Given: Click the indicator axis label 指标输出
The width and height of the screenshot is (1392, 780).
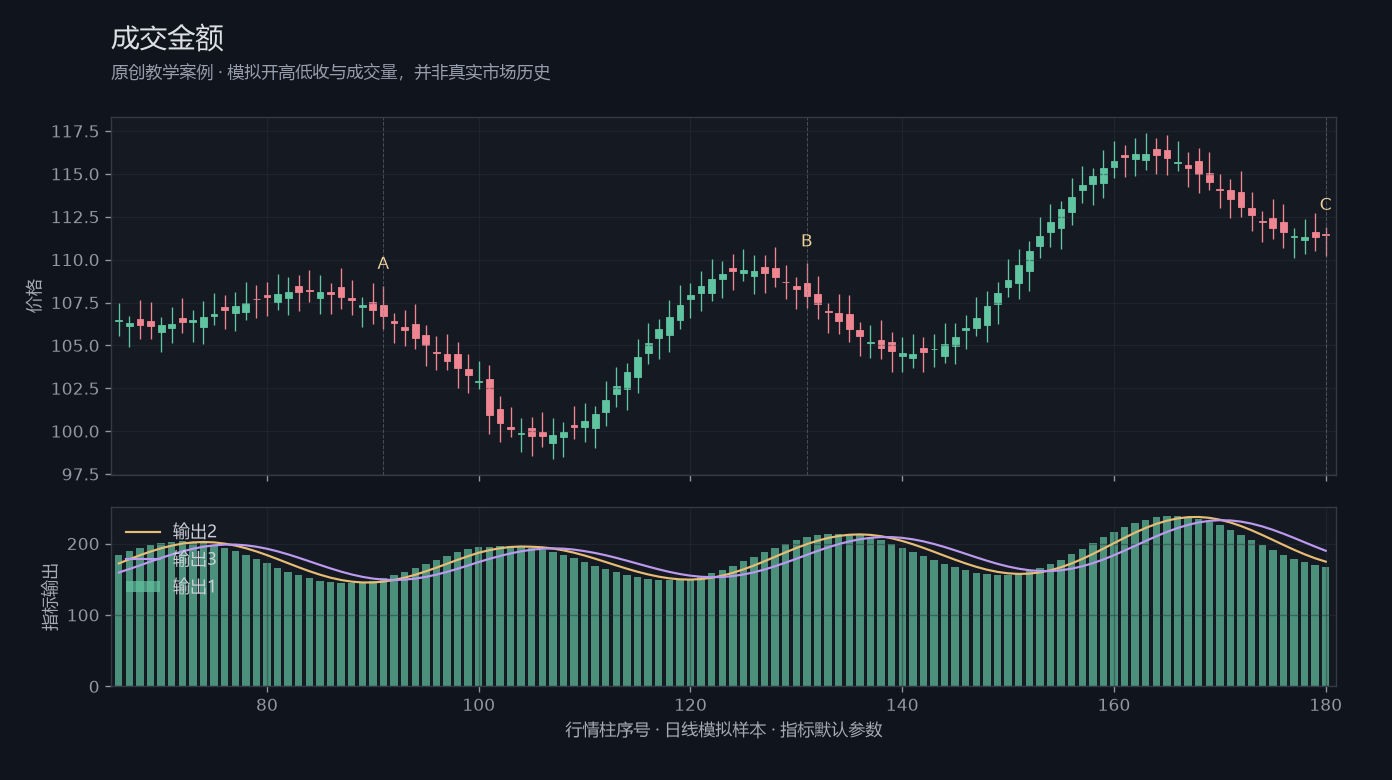Looking at the screenshot, I should (x=51, y=597).
